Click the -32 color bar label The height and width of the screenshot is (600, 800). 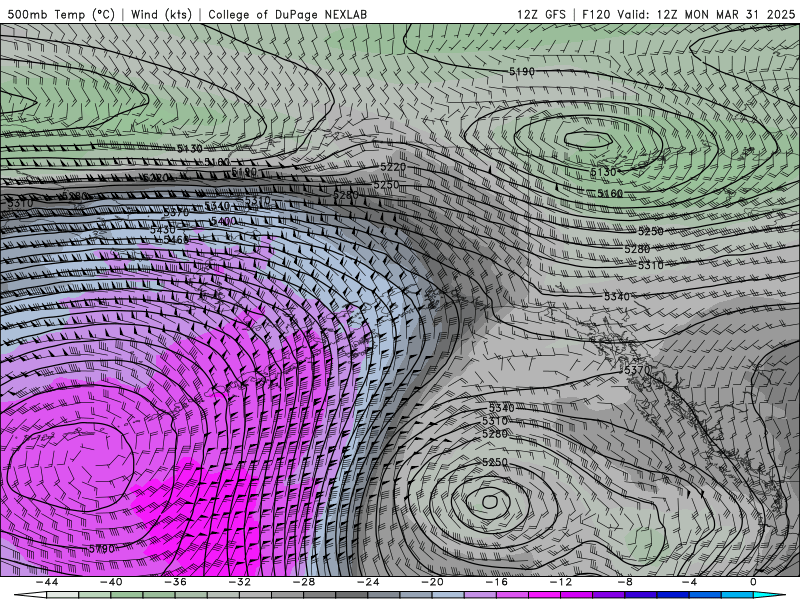pyautogui.click(x=239, y=582)
